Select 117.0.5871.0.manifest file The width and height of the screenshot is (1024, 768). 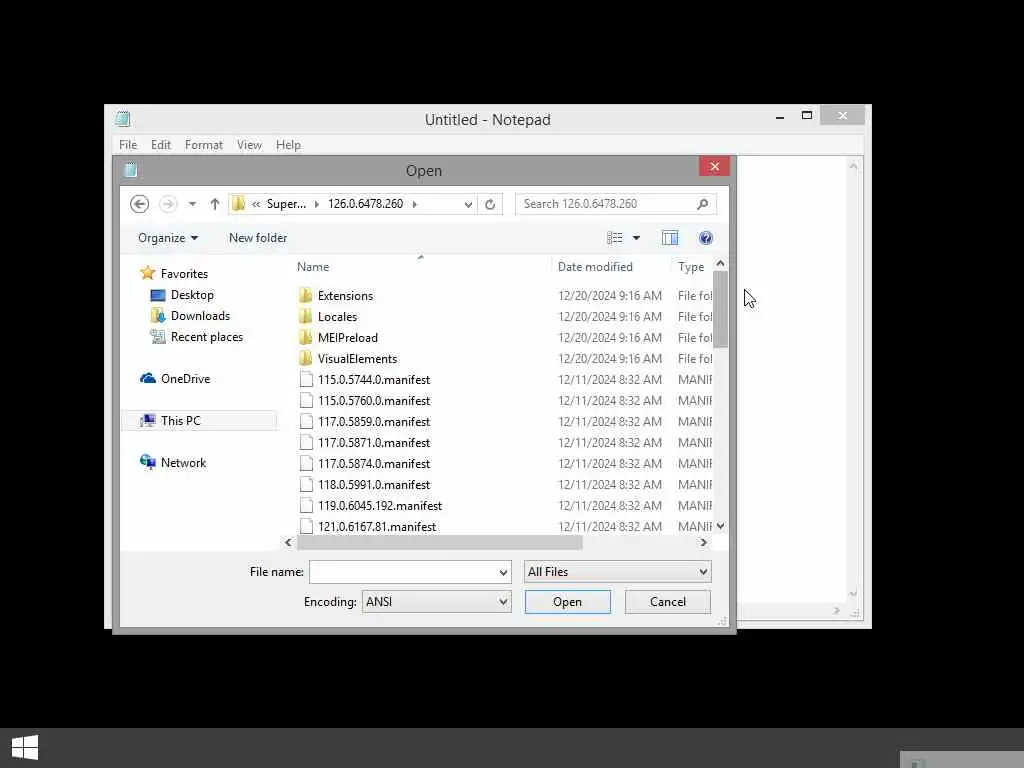(374, 442)
